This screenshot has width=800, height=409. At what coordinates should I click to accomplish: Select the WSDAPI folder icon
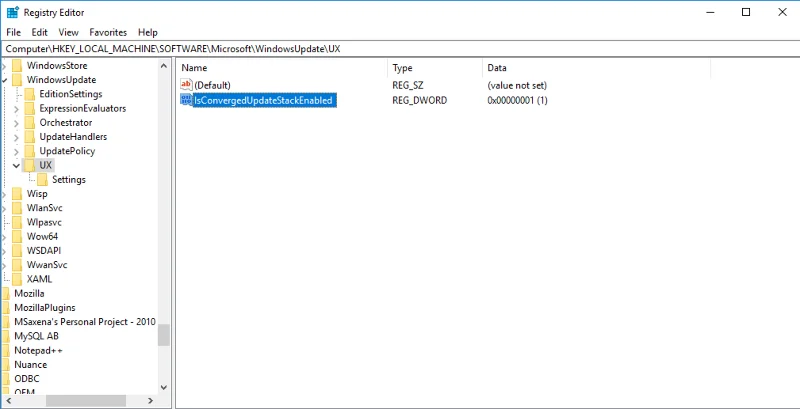[x=17, y=251]
